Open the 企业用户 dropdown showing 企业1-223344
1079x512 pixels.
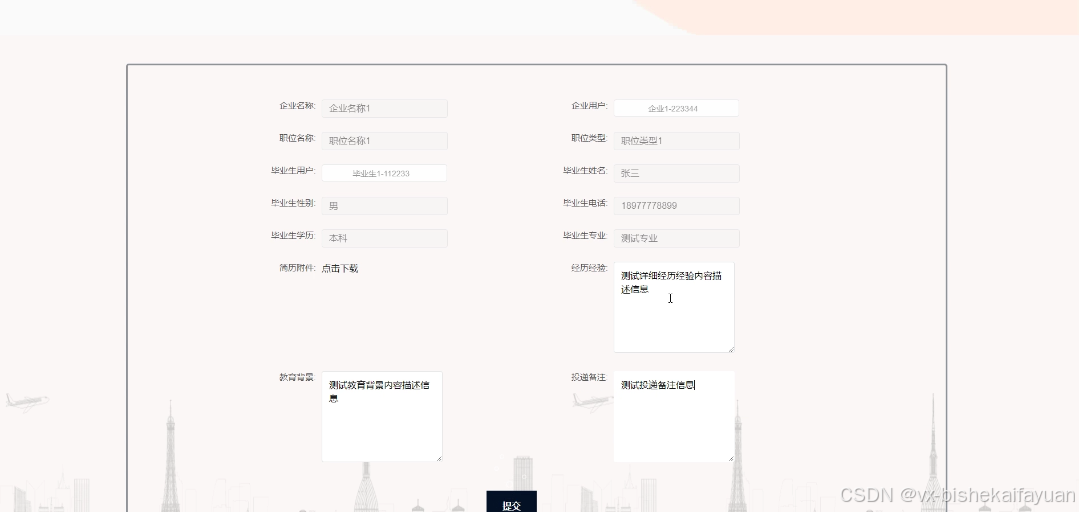[676, 108]
